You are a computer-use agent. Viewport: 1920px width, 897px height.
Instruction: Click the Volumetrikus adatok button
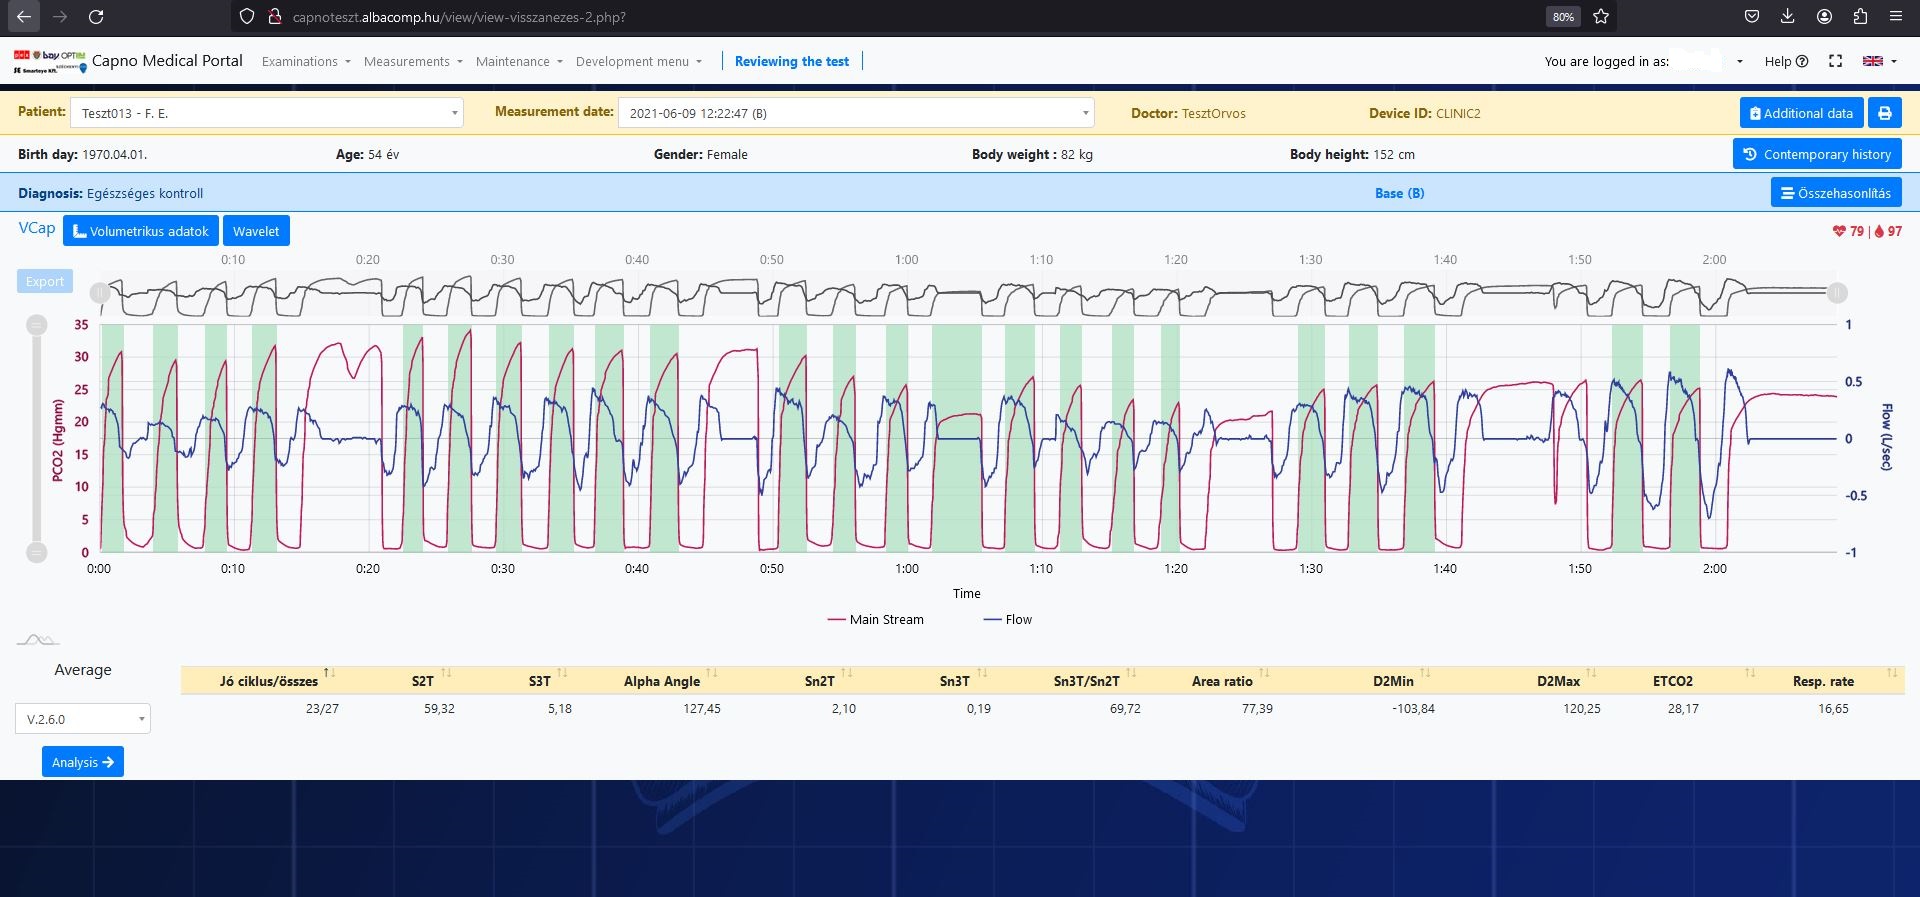(x=141, y=231)
